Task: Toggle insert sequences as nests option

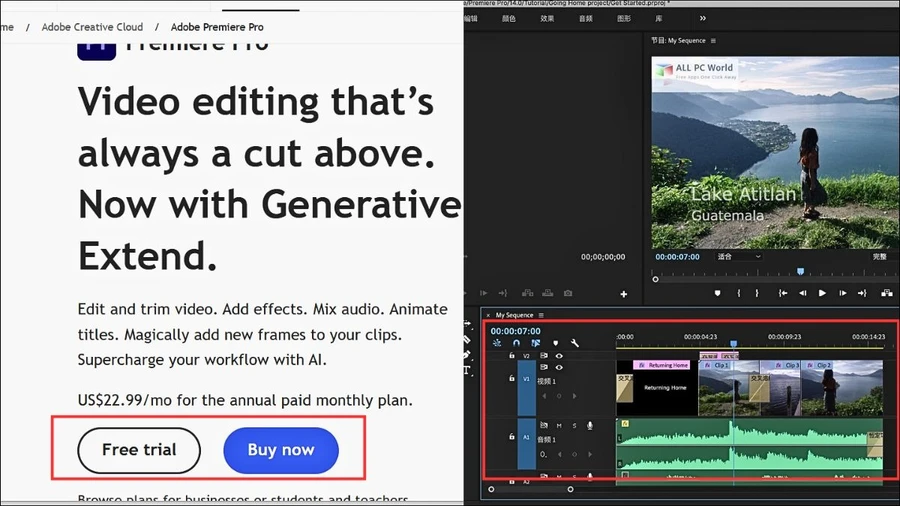Action: coord(497,343)
